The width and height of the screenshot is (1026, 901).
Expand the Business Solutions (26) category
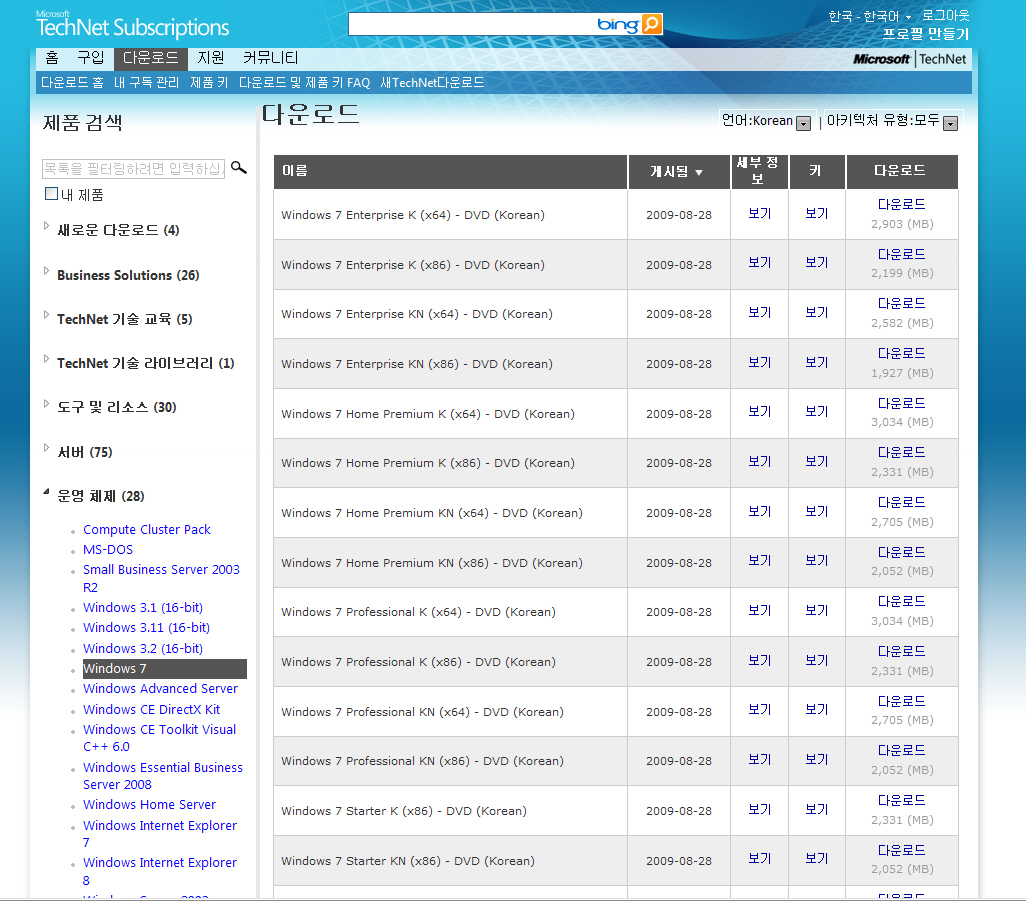click(46, 271)
